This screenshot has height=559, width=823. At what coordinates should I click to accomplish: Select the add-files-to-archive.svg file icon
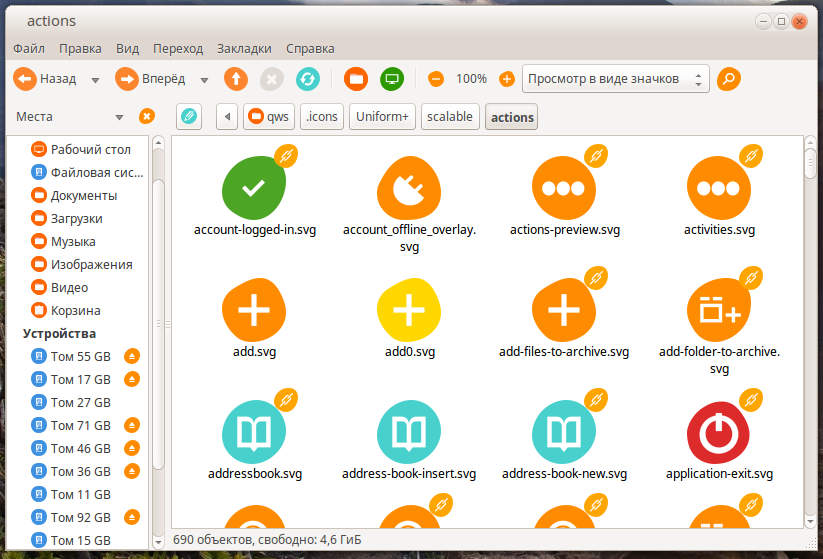point(564,310)
